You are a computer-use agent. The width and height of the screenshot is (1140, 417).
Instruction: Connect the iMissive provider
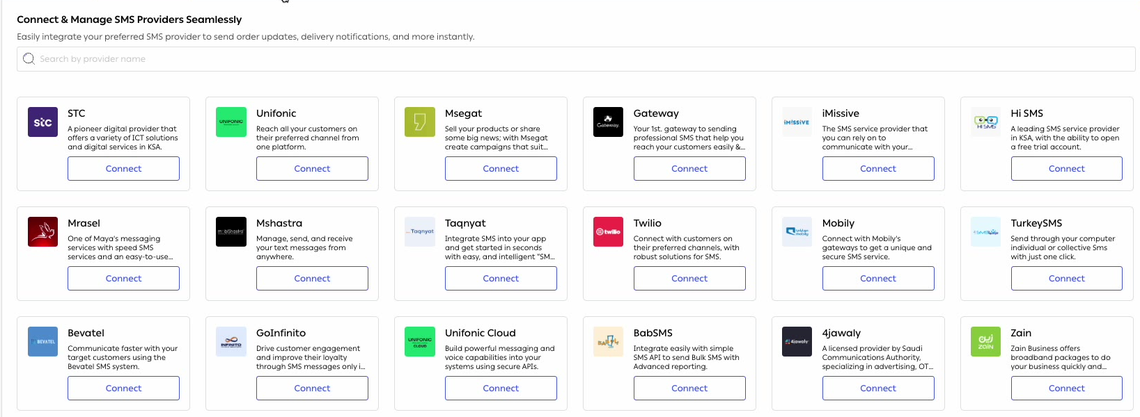878,169
